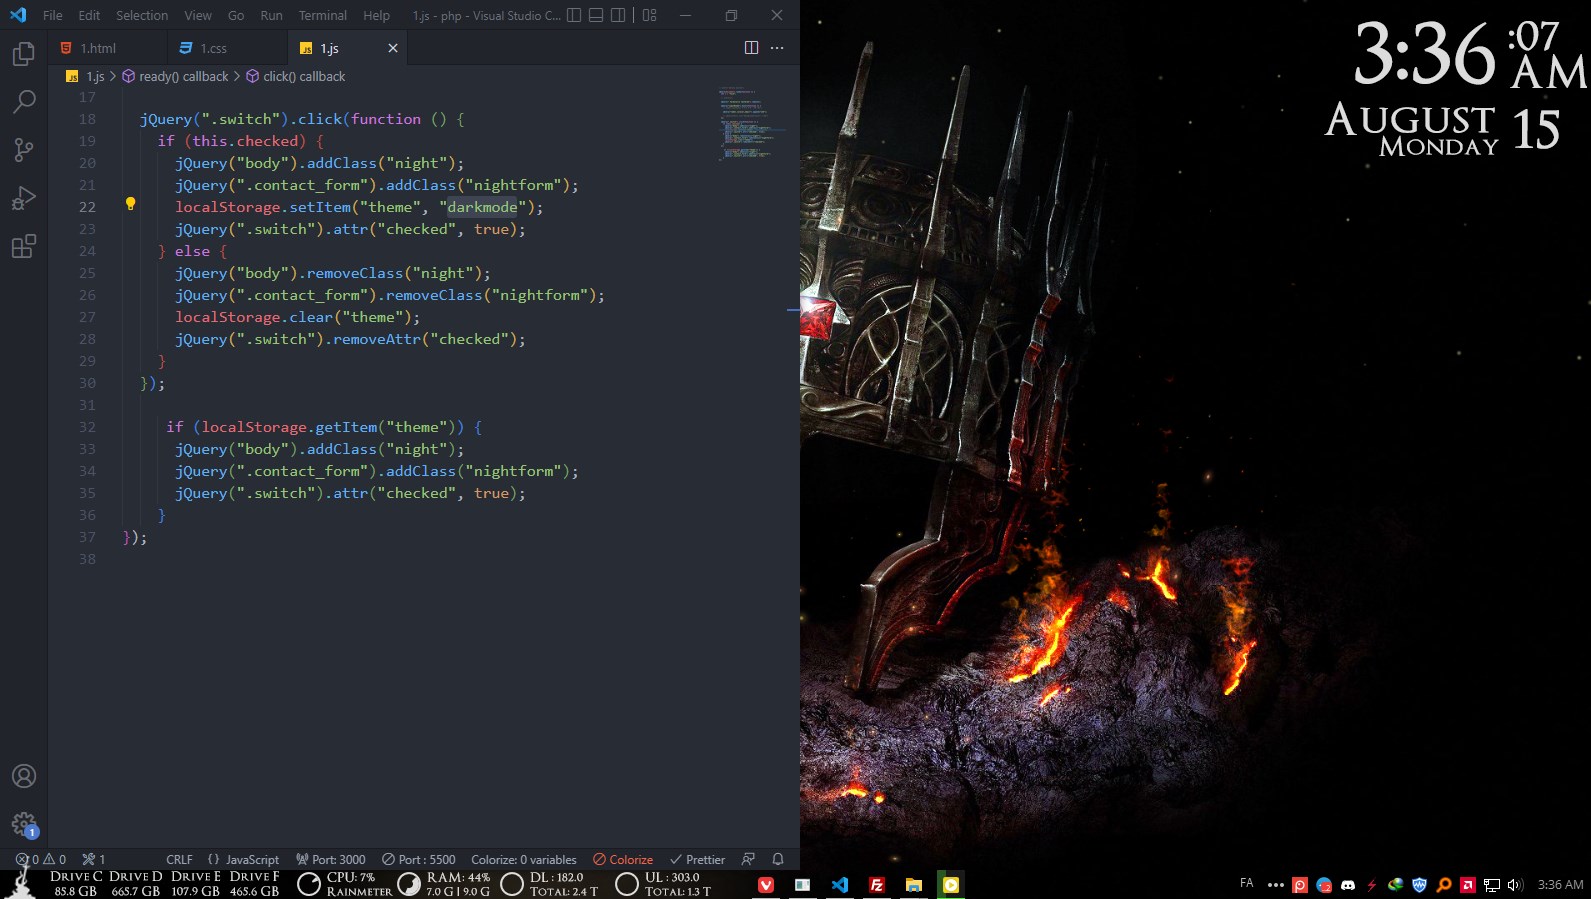Image resolution: width=1591 pixels, height=899 pixels.
Task: Click Visual Studio Code taskbar icon
Action: (x=840, y=885)
